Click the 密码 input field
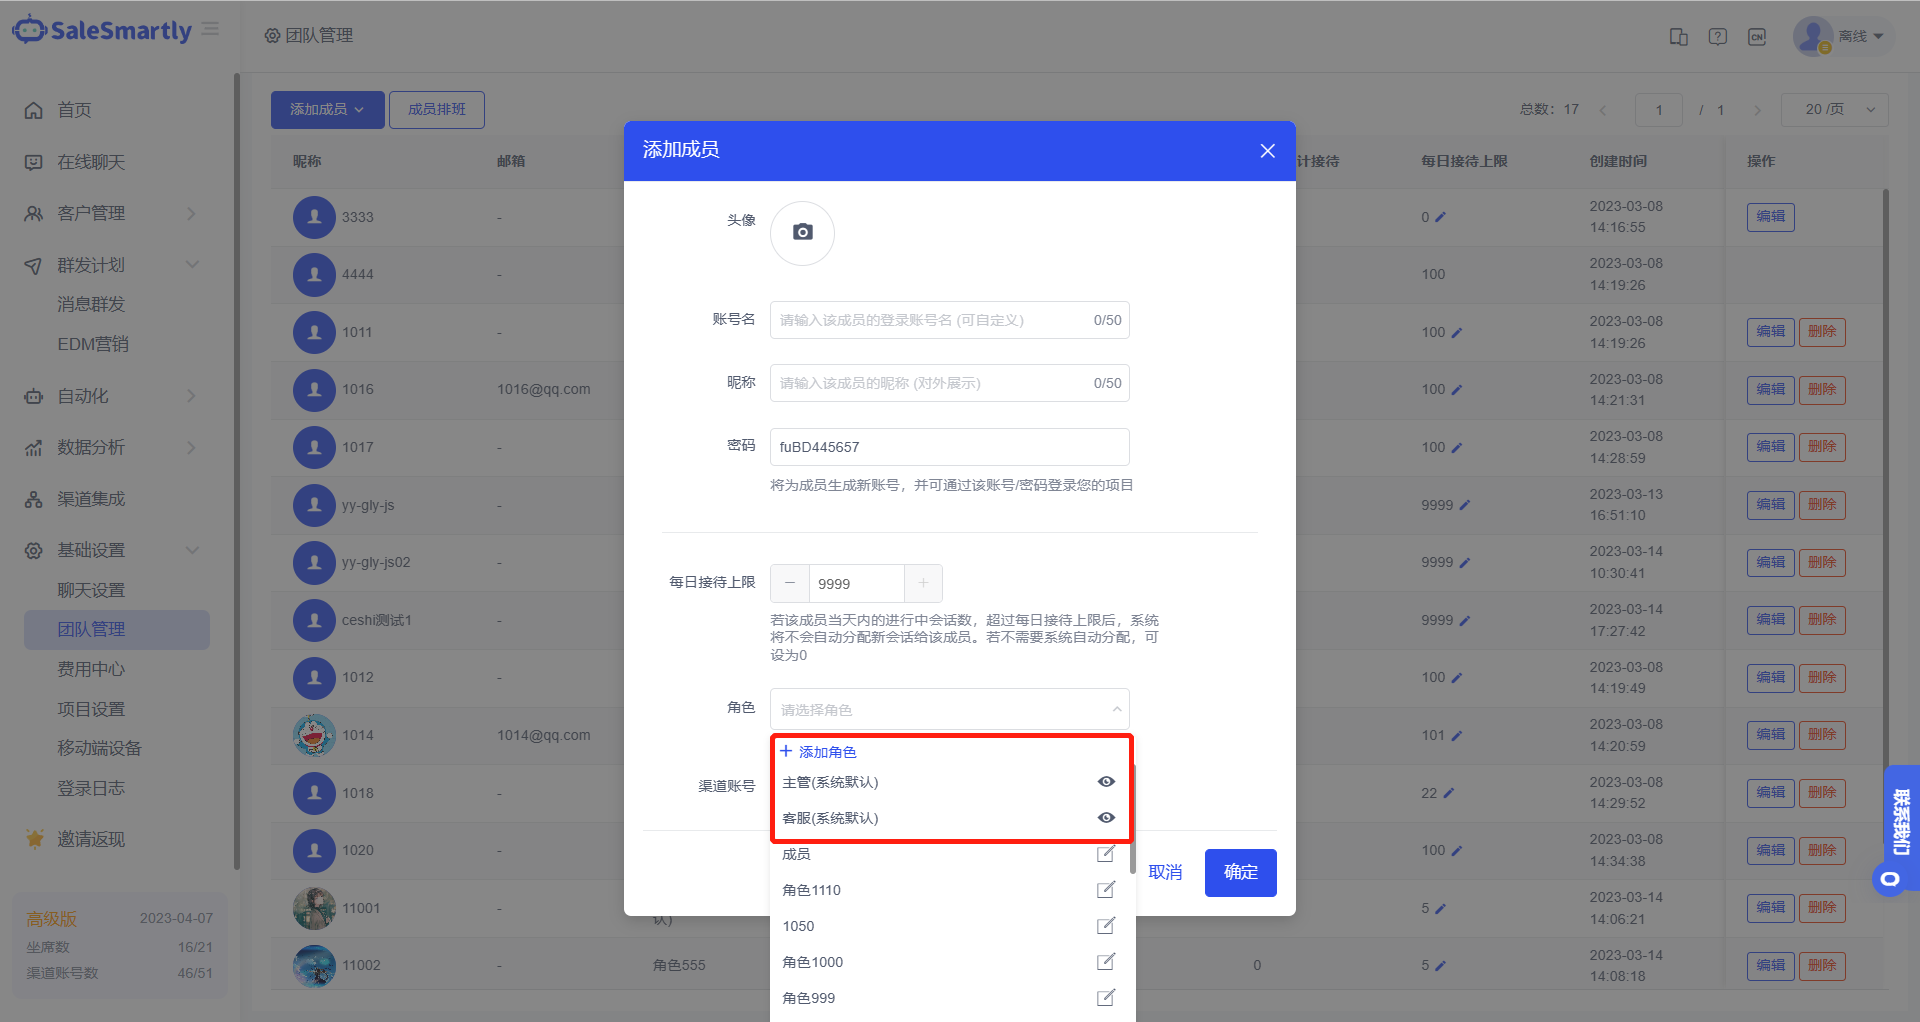 (949, 447)
